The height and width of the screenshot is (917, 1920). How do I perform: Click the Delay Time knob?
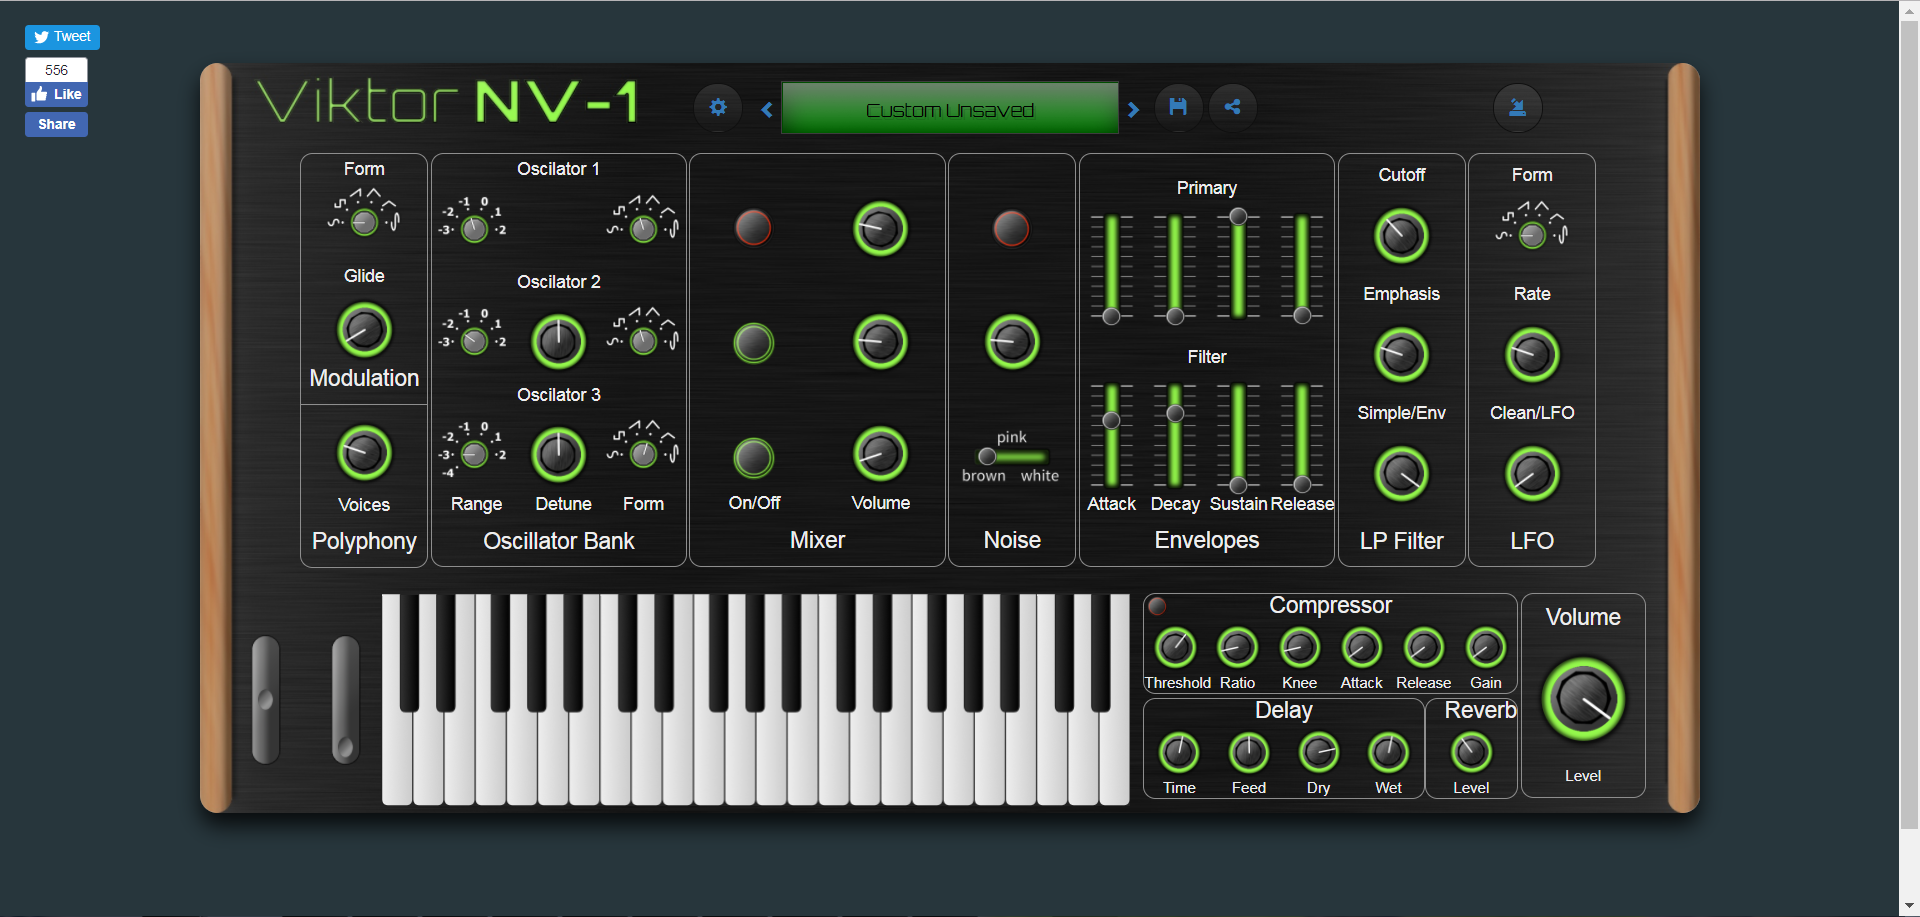point(1179,753)
